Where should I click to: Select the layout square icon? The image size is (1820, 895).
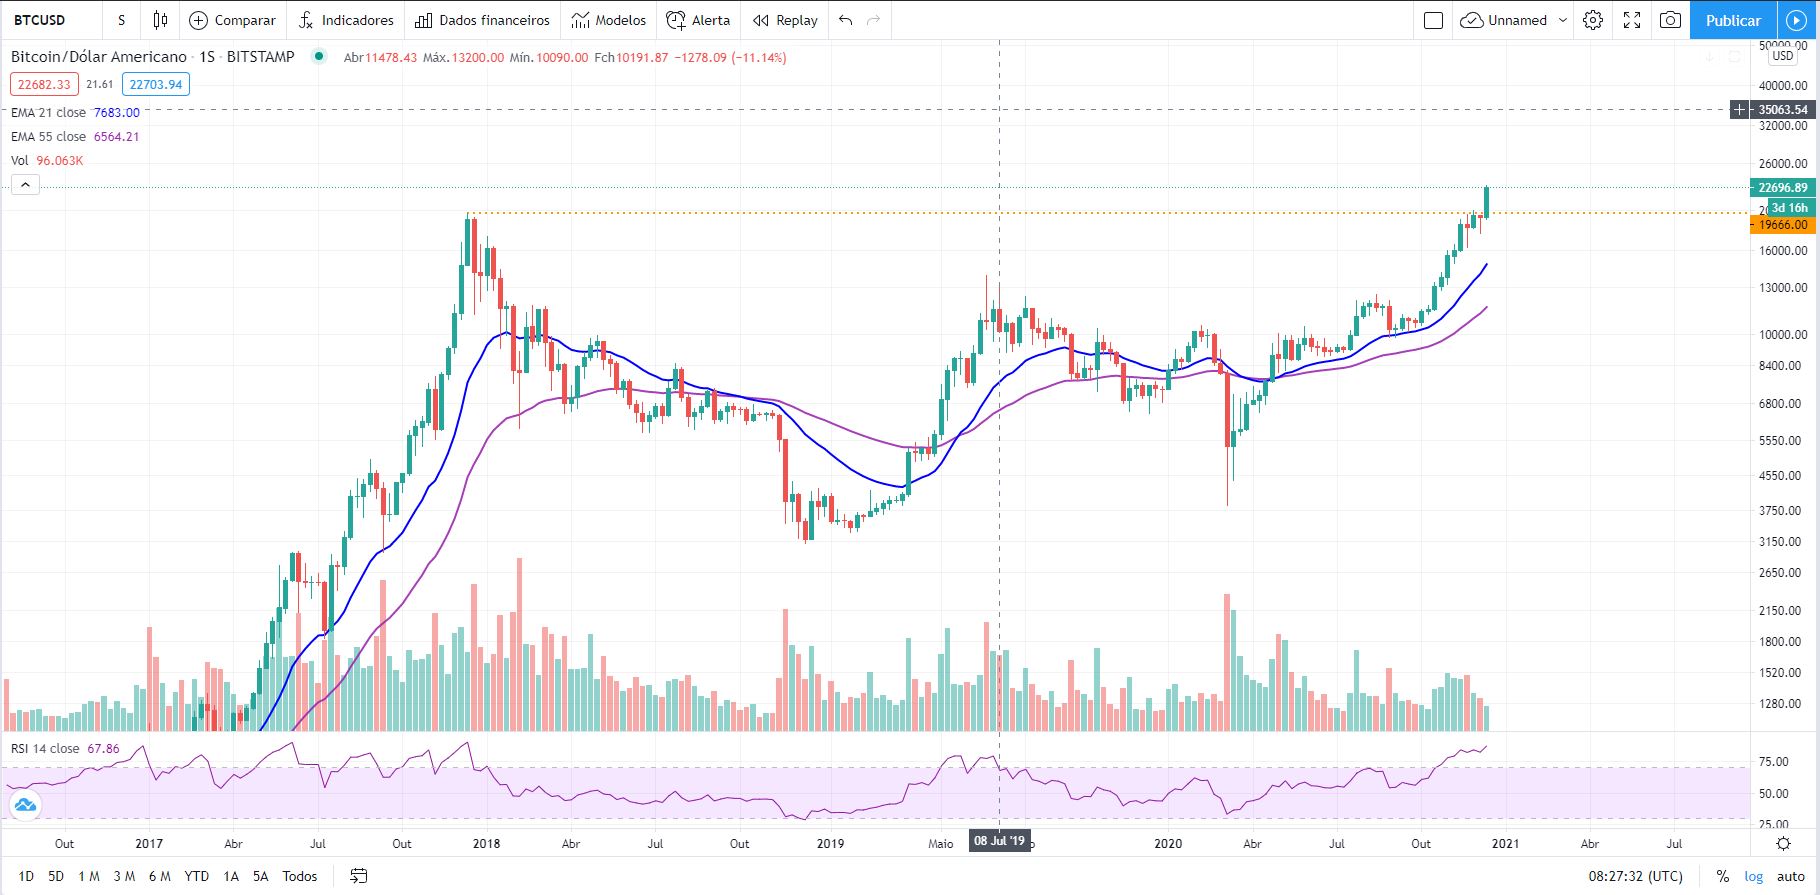(1433, 20)
